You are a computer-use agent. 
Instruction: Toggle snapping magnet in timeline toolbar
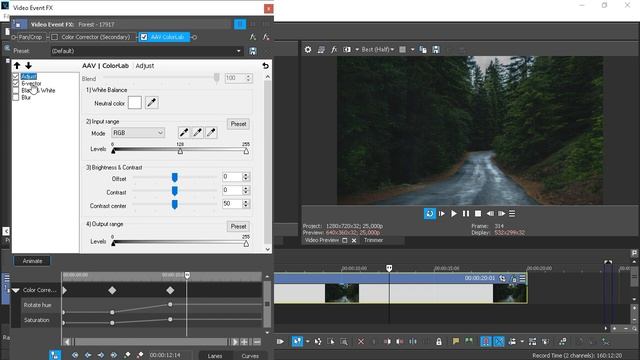click(486, 341)
